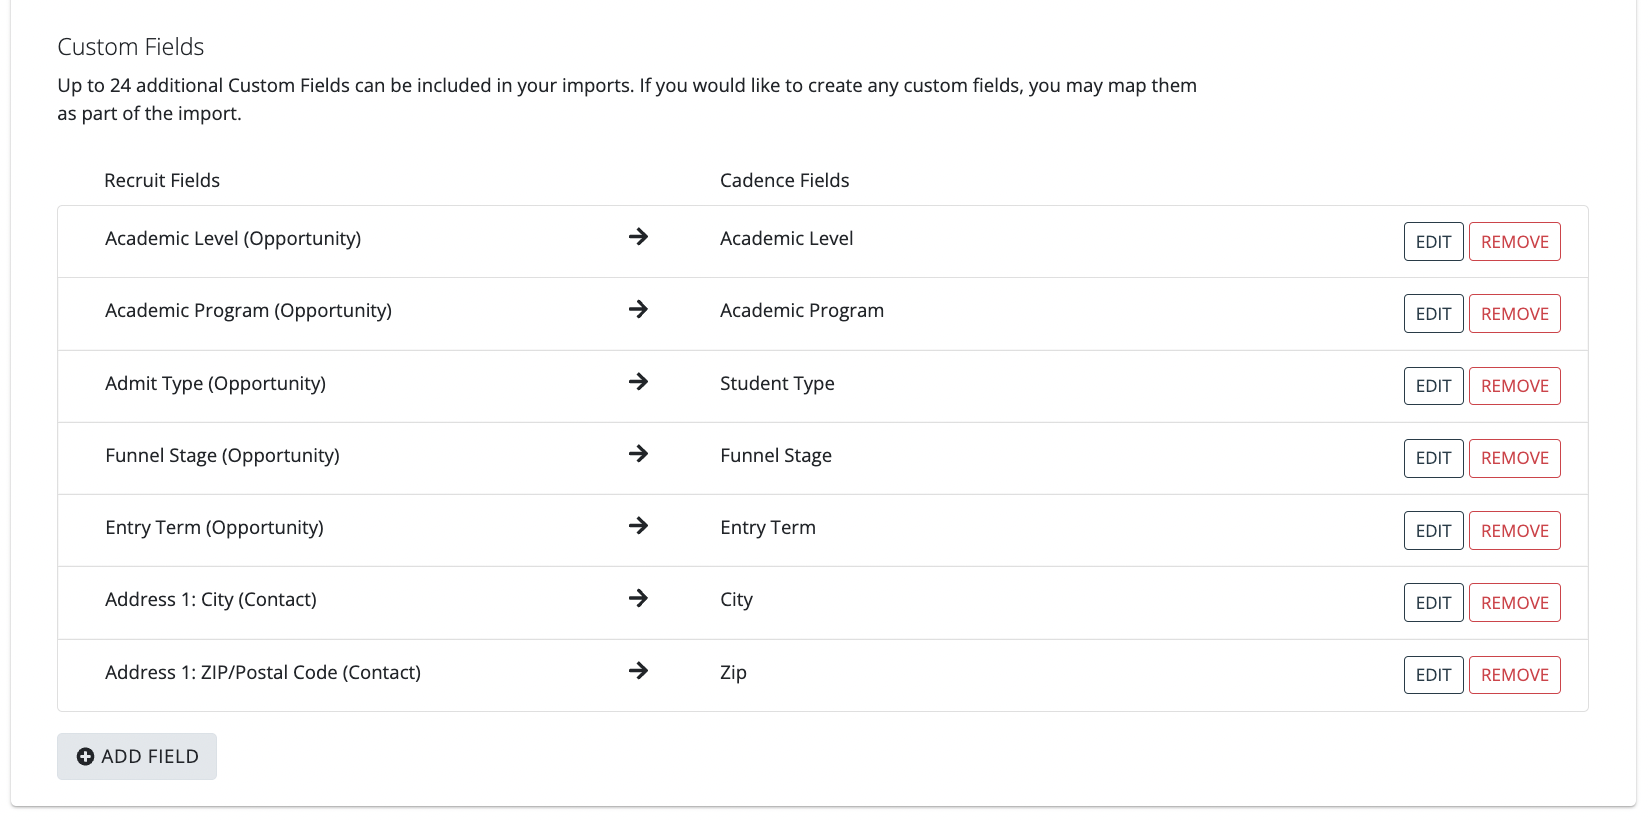Remove the Zip field mapping
This screenshot has width=1650, height=820.
pyautogui.click(x=1514, y=675)
